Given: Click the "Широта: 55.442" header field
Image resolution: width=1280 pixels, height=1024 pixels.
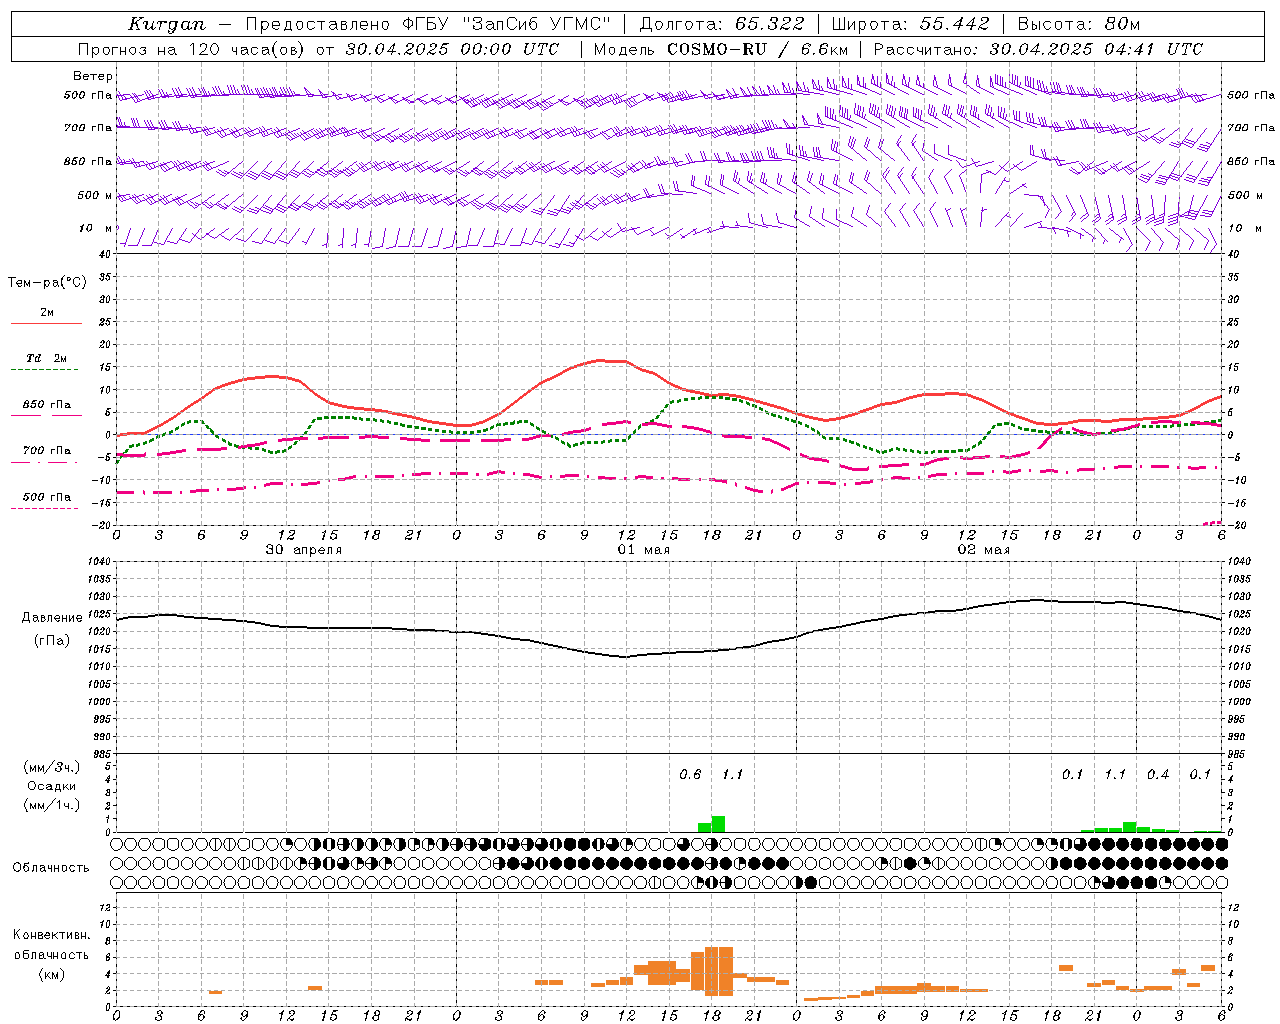Looking at the screenshot, I should pos(911,24).
